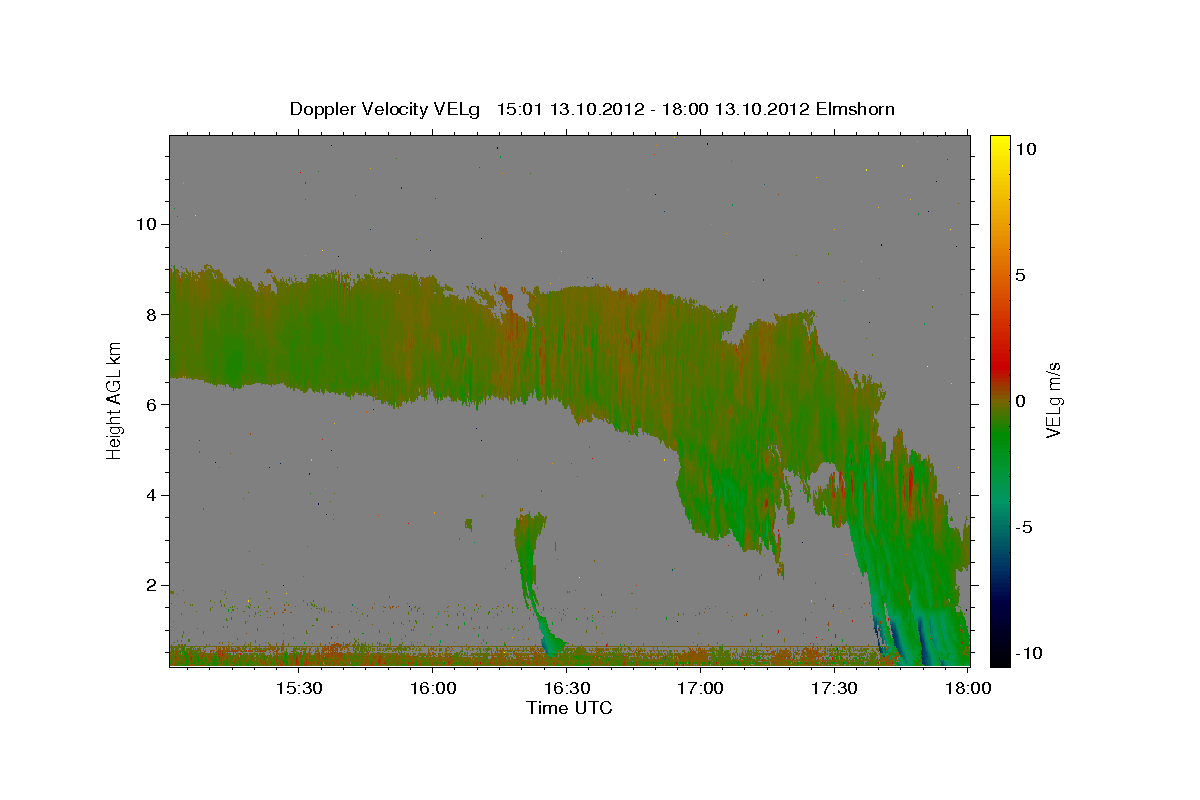Click the 17:00 time tick label
The width and height of the screenshot is (1200, 800).
coord(701,689)
